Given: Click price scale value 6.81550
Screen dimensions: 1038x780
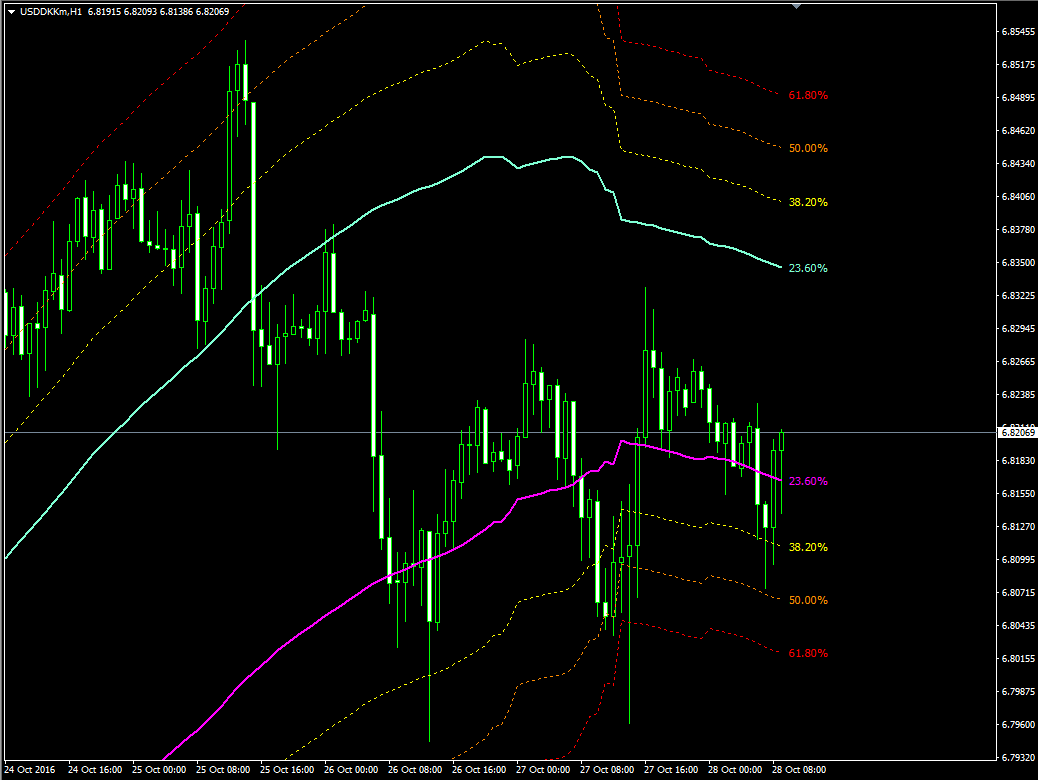Looking at the screenshot, I should pos(1018,493).
